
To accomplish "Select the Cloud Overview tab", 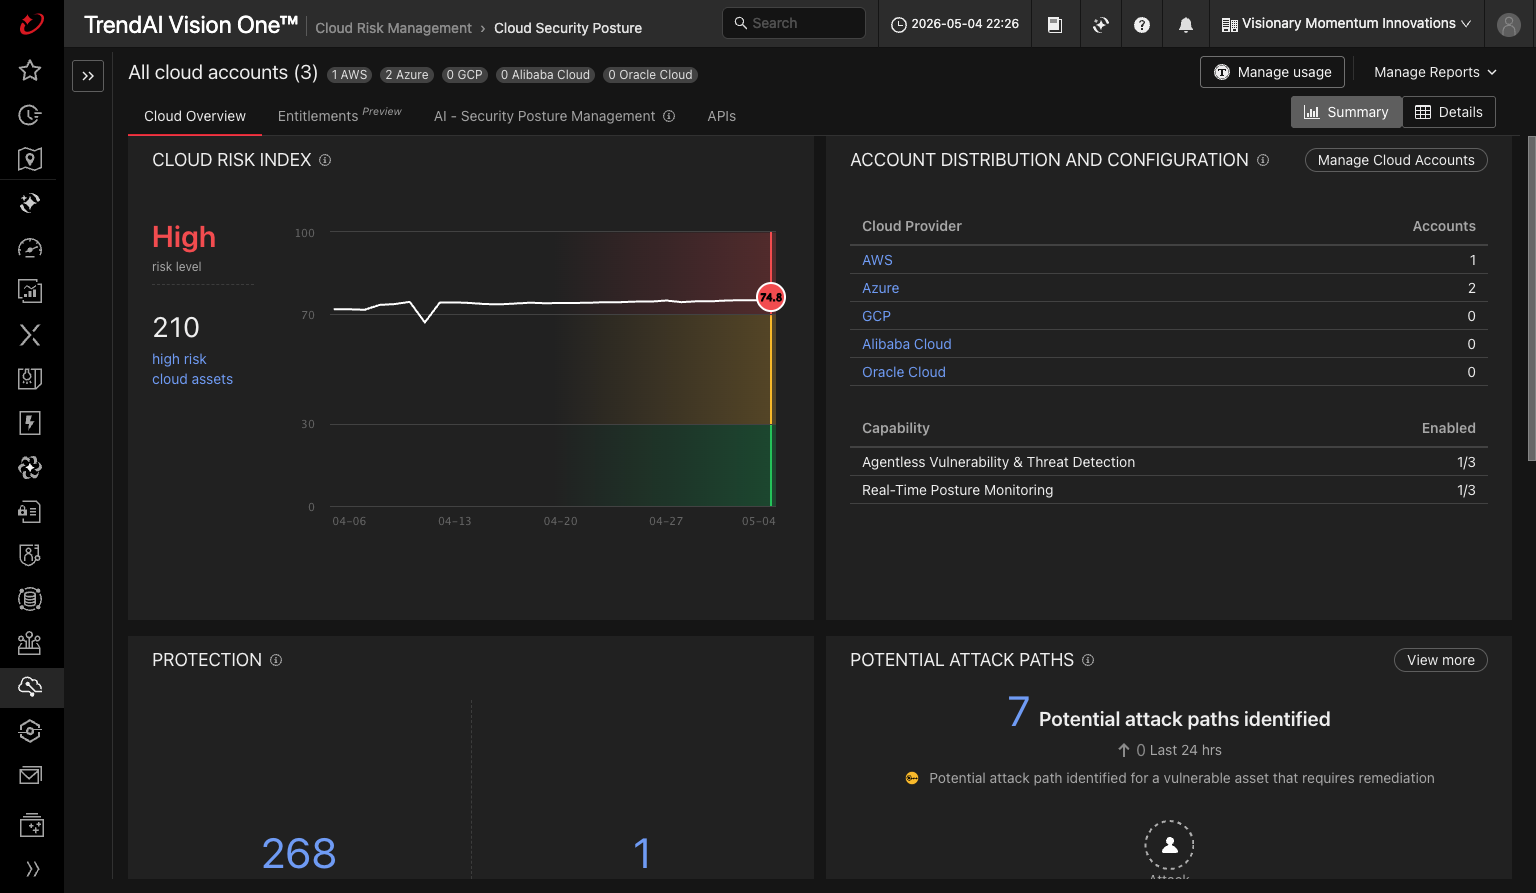I will pos(195,116).
